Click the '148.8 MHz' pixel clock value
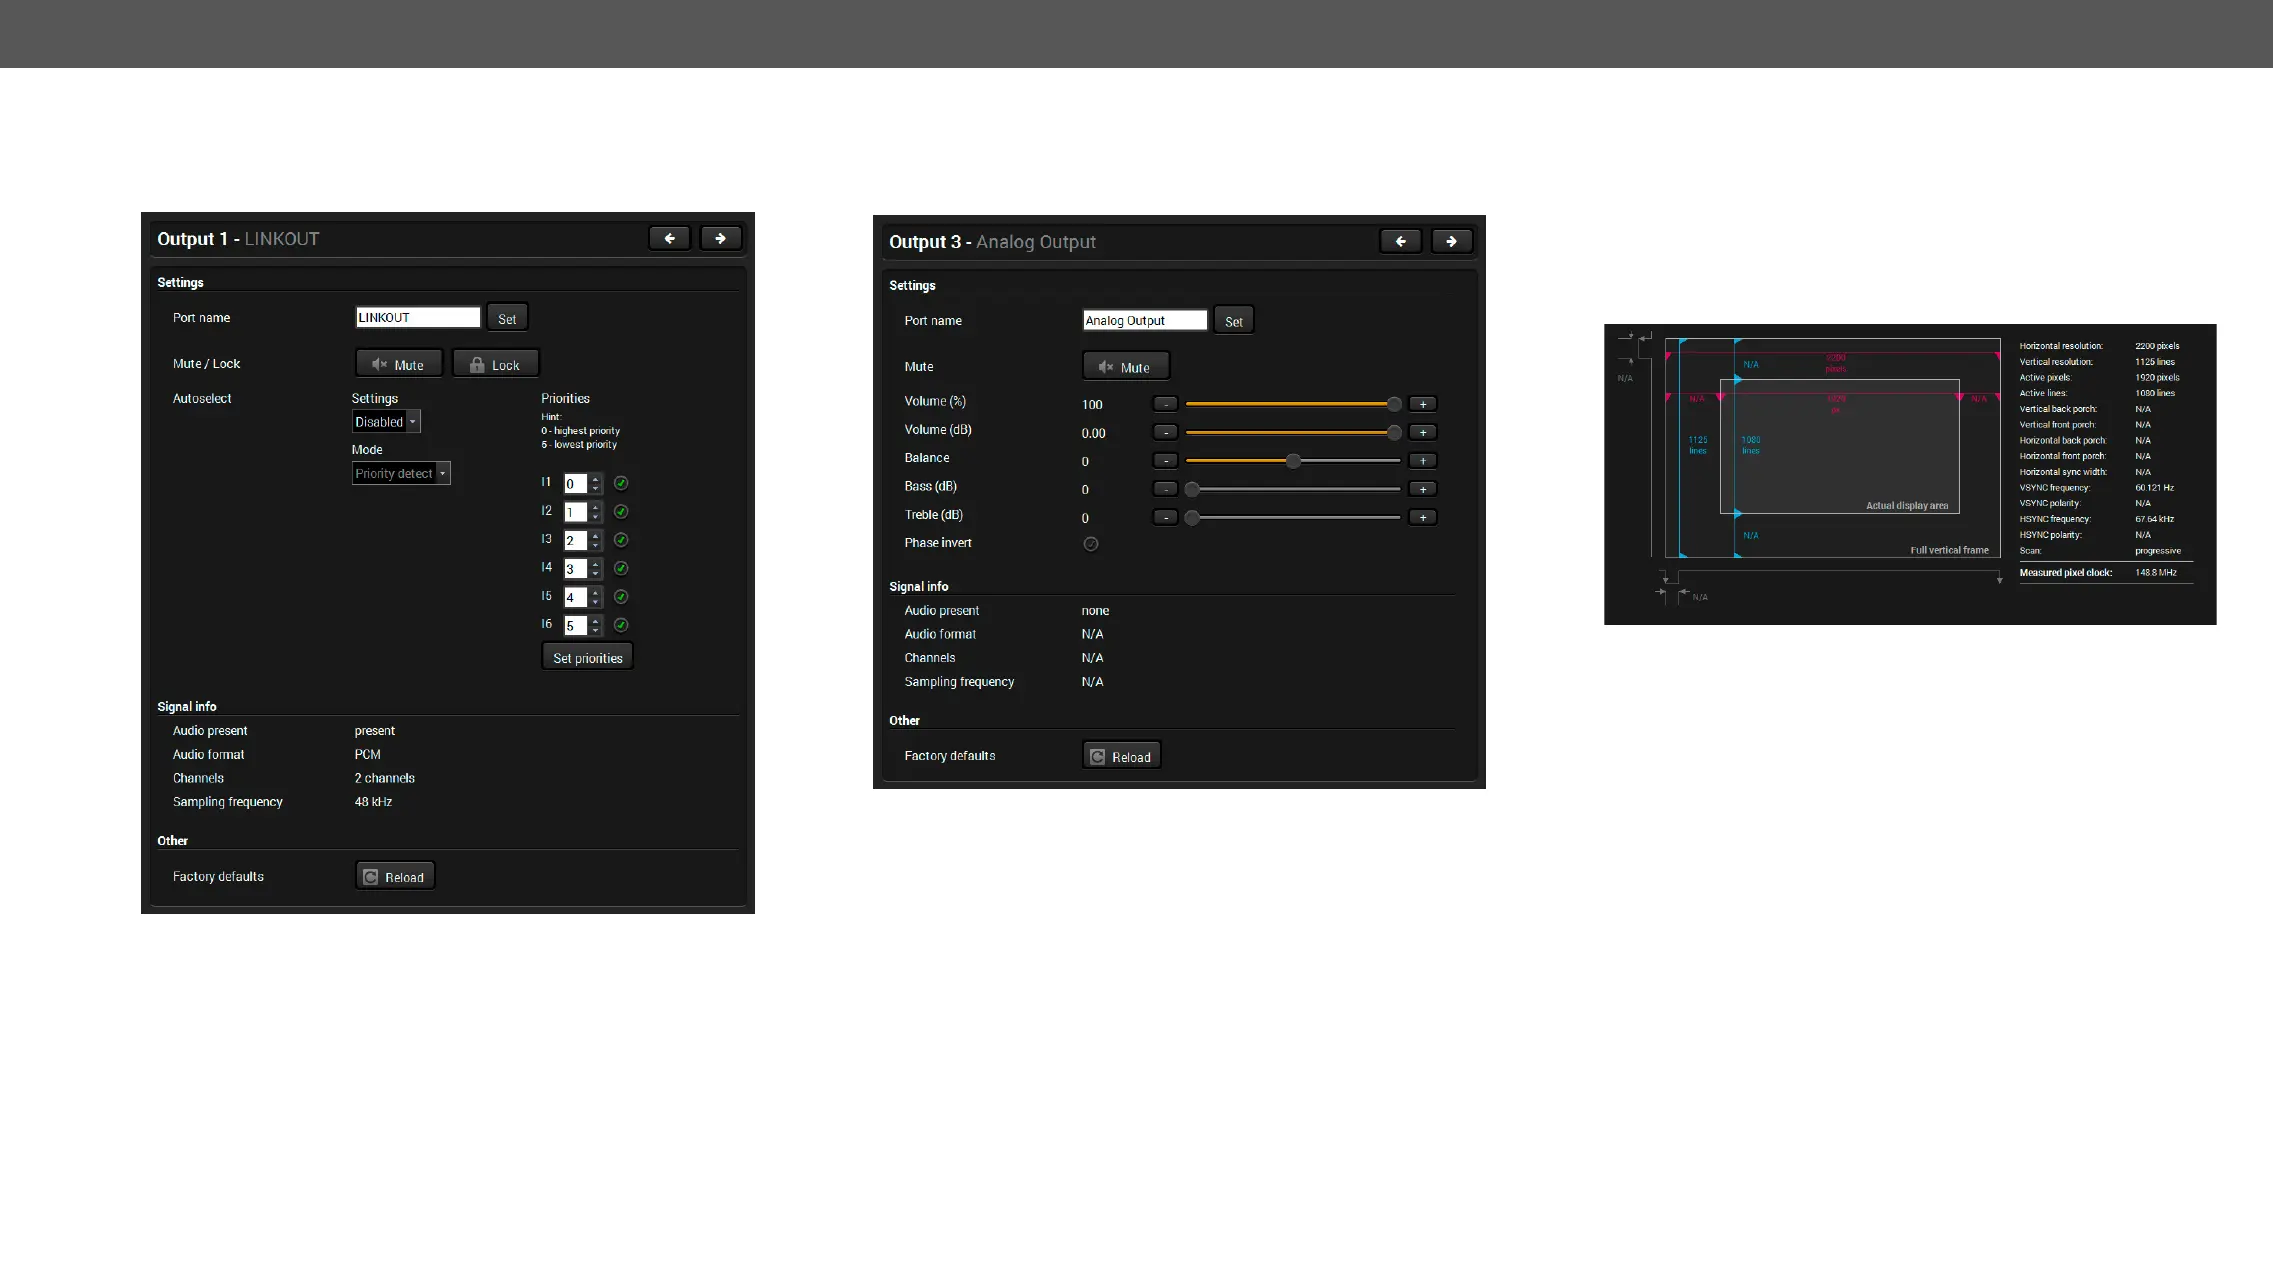 [x=2156, y=573]
